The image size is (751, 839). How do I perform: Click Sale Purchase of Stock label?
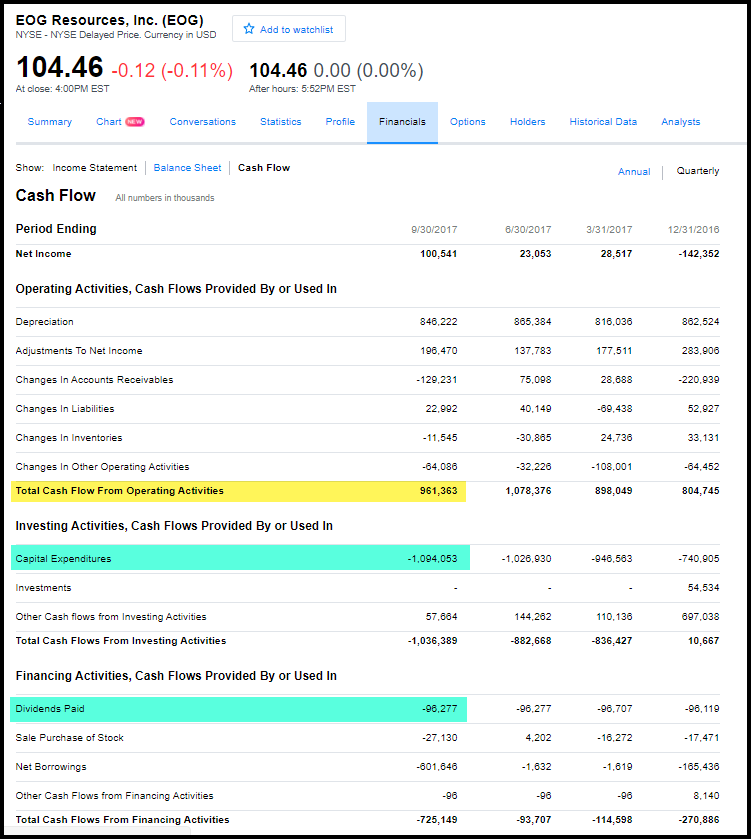click(70, 737)
